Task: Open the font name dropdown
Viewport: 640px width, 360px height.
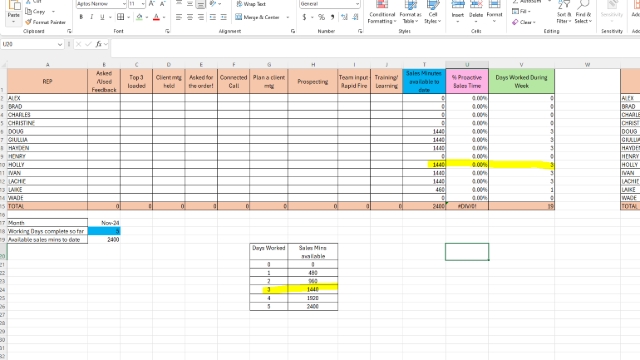Action: point(124,4)
